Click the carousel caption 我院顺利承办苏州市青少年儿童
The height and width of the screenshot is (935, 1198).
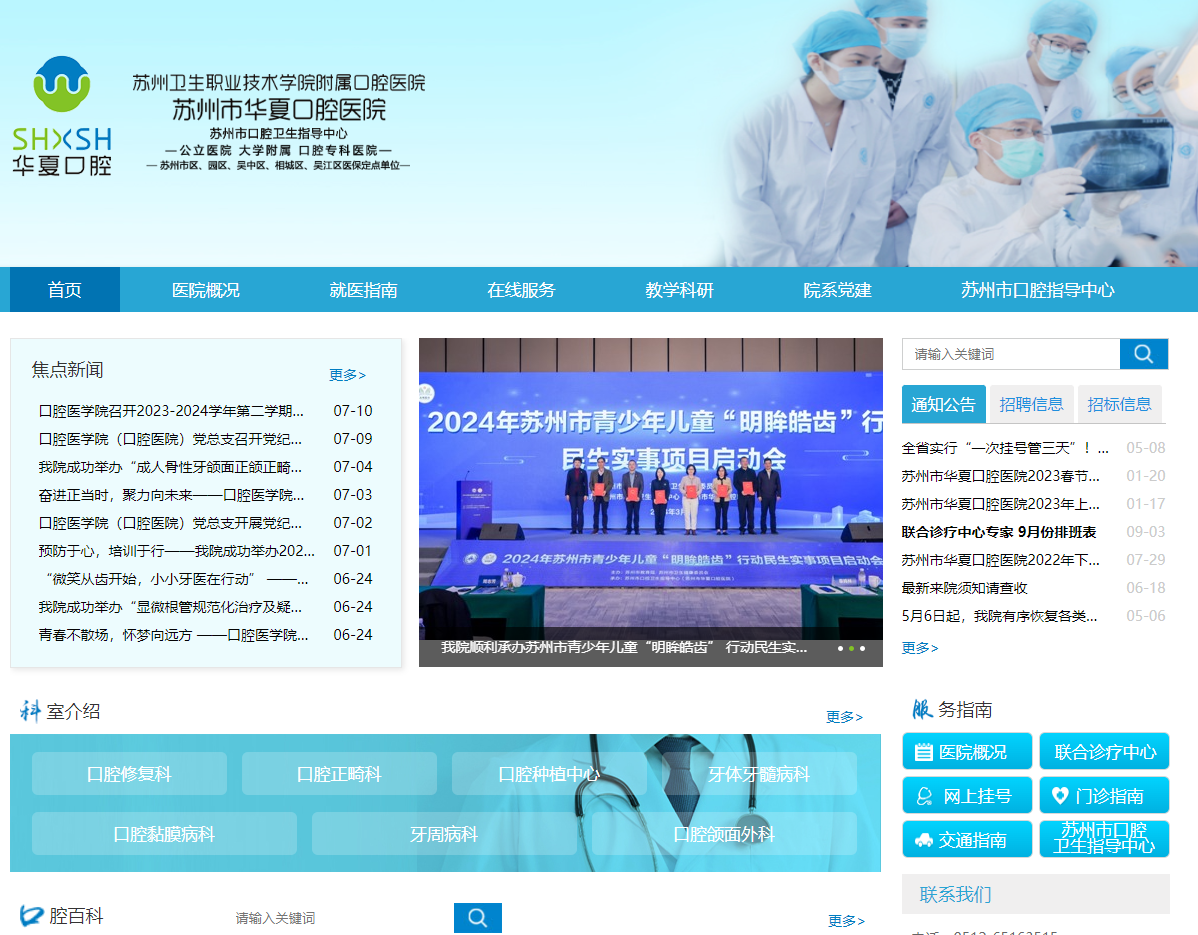coord(624,648)
